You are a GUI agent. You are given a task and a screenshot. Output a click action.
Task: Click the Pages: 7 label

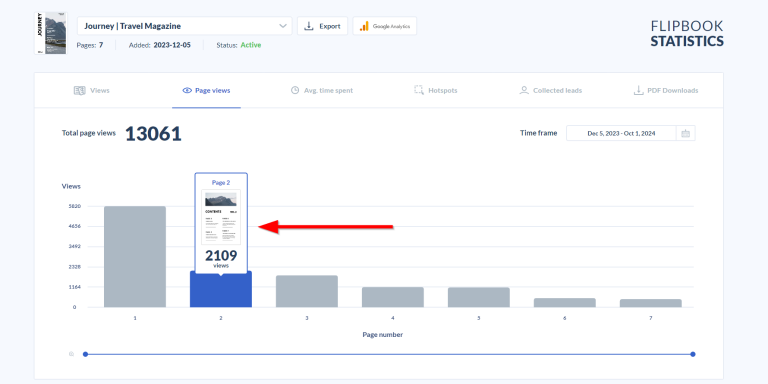90,45
